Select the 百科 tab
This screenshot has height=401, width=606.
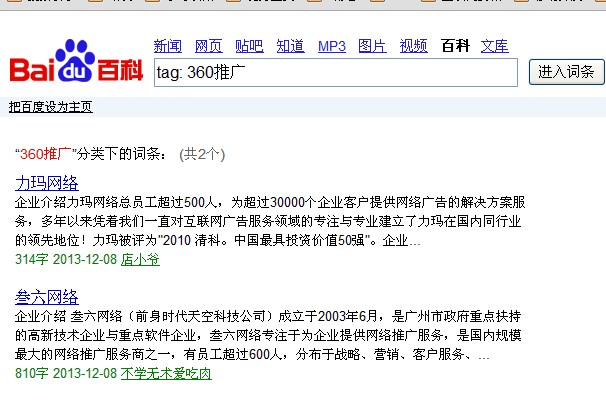tap(455, 46)
